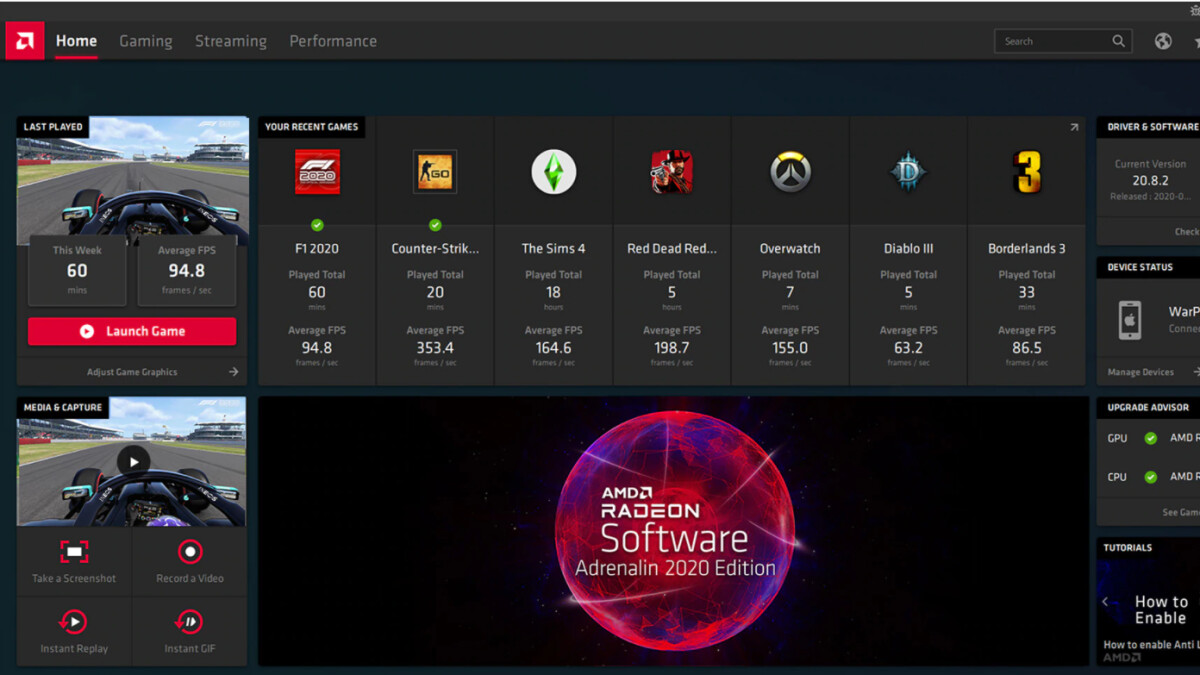Open the F1 2020 game icon

[317, 172]
